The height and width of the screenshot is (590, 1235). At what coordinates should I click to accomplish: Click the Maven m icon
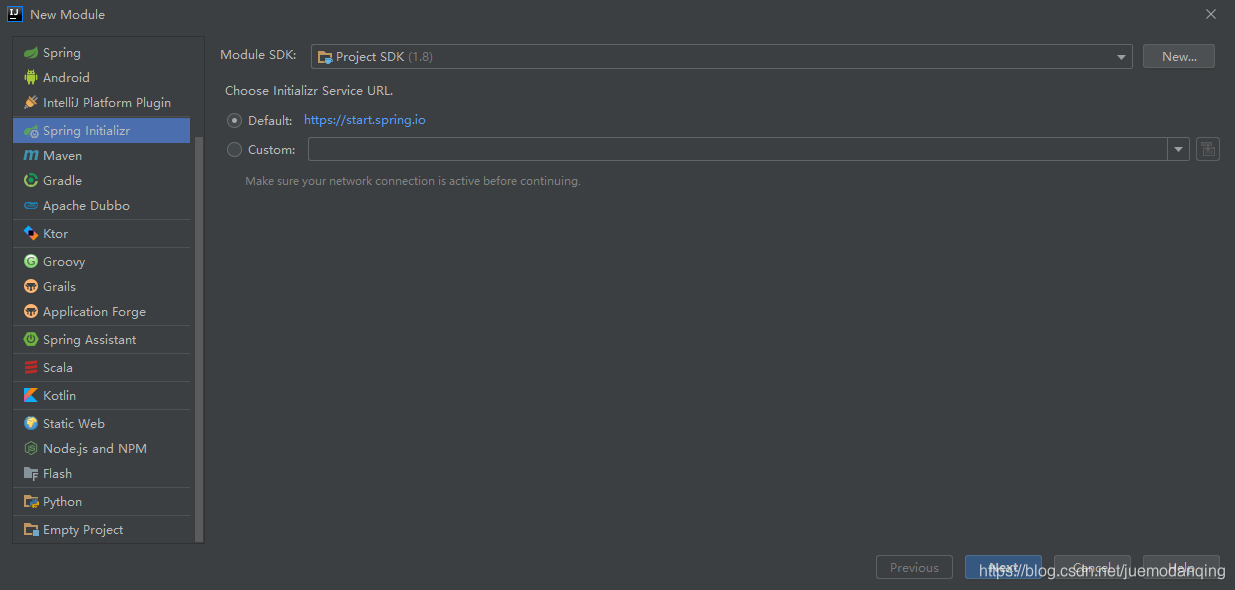coord(31,156)
